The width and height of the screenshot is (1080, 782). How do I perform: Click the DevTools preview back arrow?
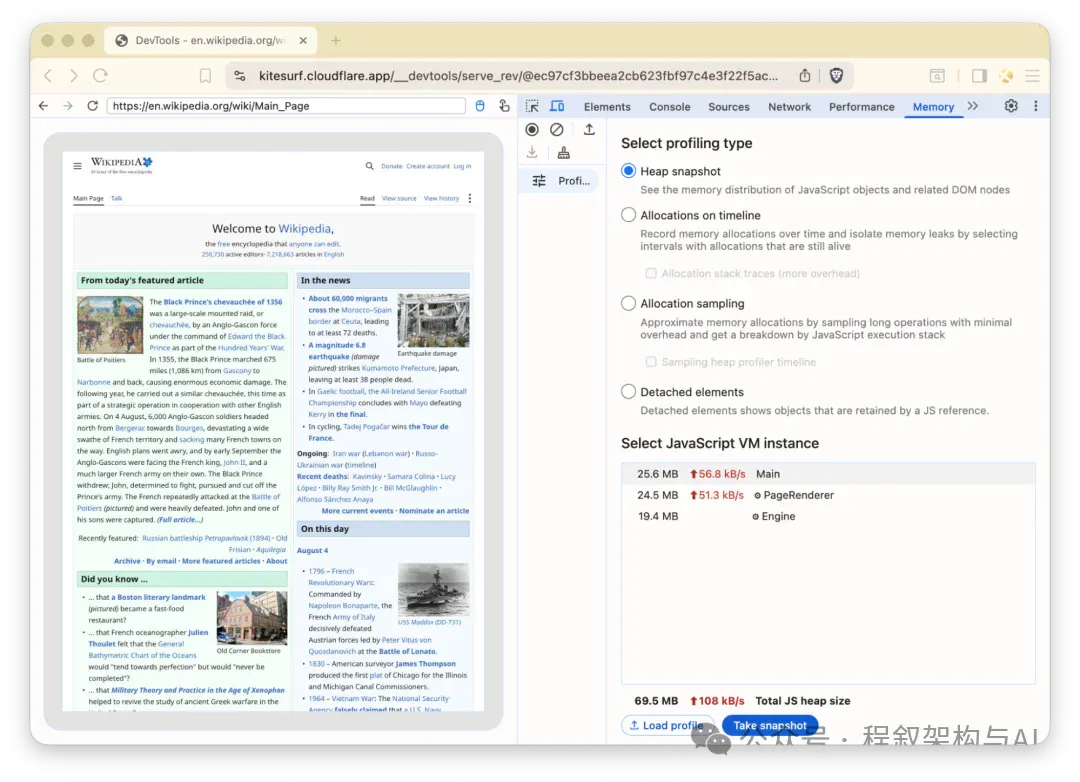click(43, 106)
